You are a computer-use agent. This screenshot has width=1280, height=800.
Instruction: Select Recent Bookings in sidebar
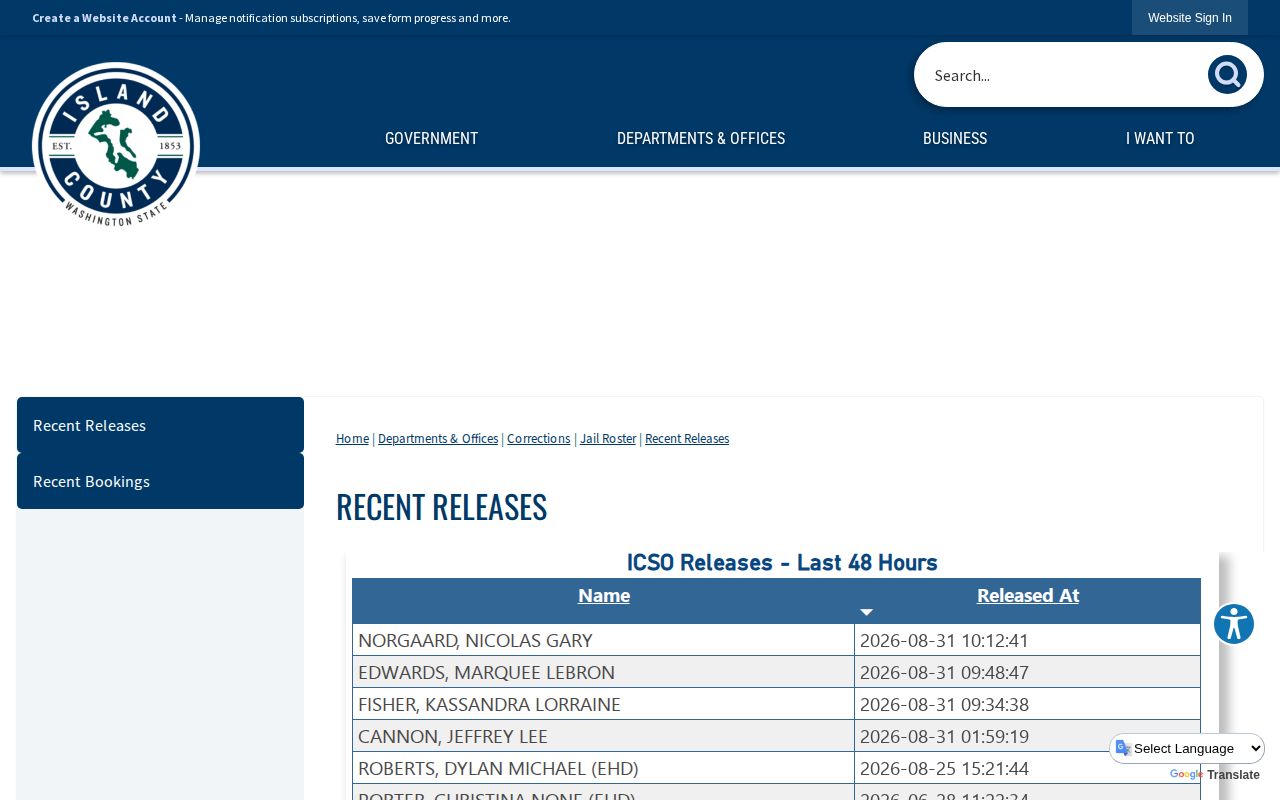click(160, 481)
